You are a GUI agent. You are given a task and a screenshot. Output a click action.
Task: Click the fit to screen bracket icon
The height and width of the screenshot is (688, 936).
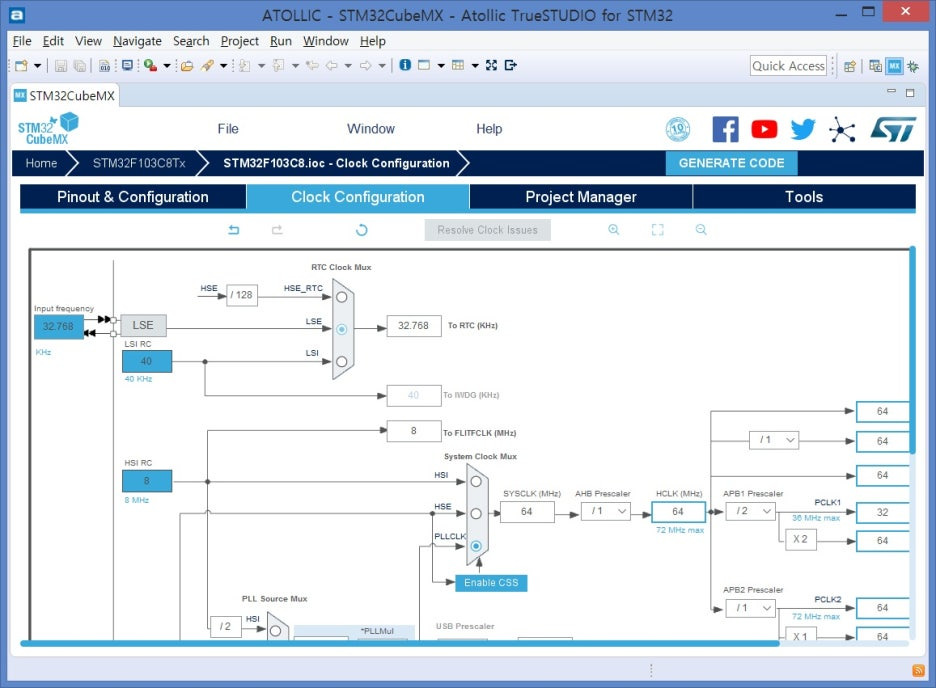click(657, 230)
